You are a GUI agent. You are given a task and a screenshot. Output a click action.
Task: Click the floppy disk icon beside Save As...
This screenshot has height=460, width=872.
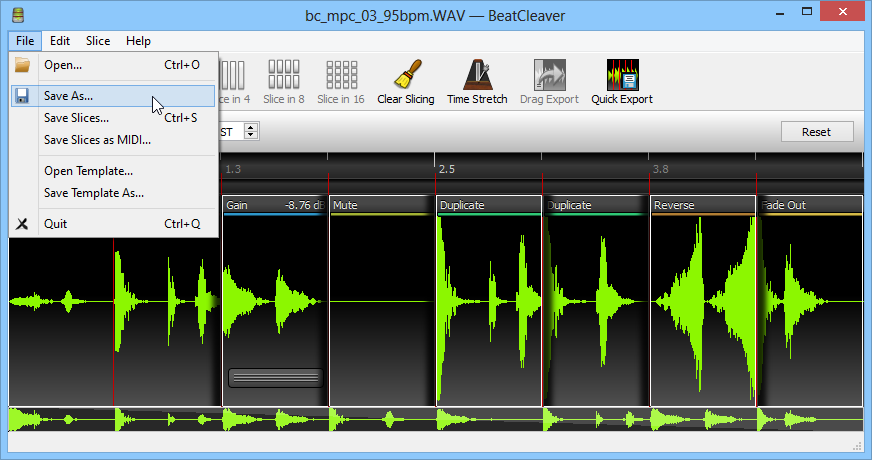click(22, 96)
